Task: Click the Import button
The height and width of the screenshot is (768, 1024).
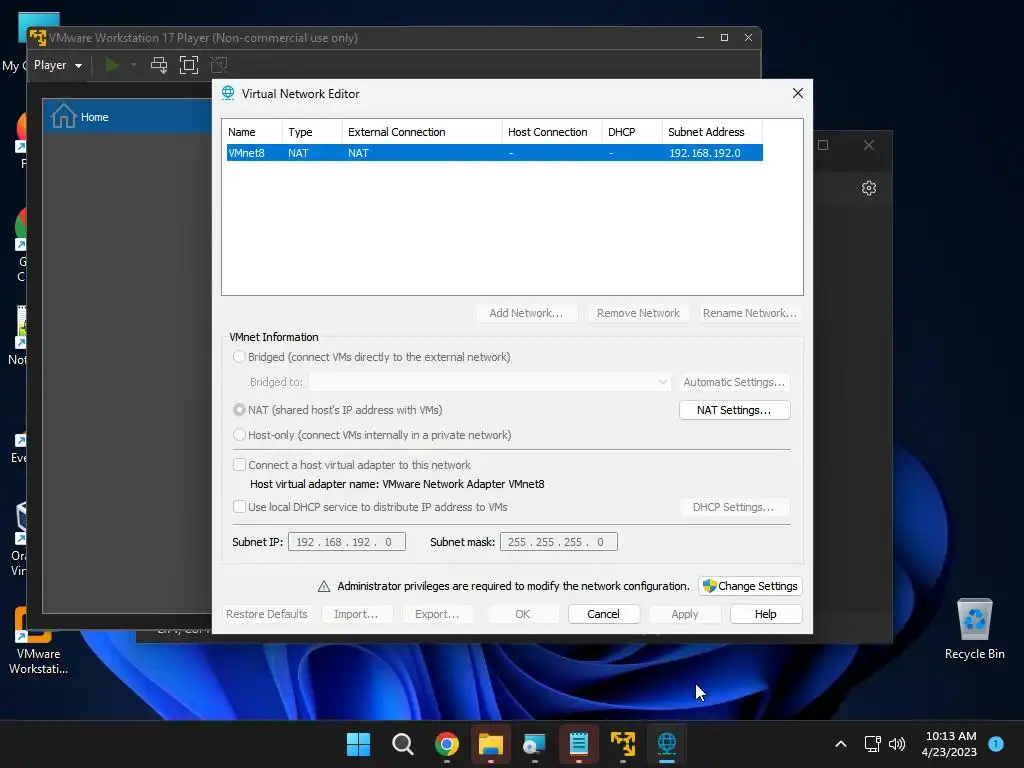Action: click(356, 614)
